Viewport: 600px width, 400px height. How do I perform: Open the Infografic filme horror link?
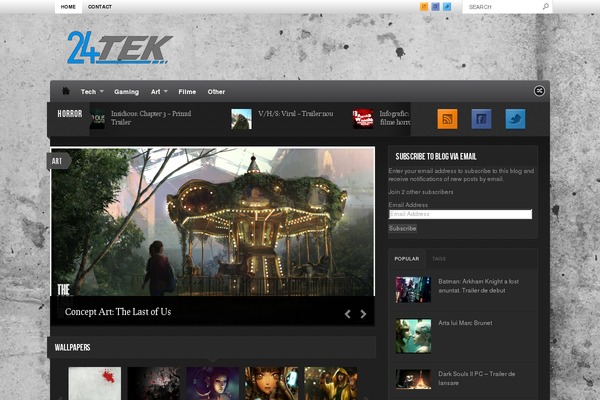coord(395,118)
